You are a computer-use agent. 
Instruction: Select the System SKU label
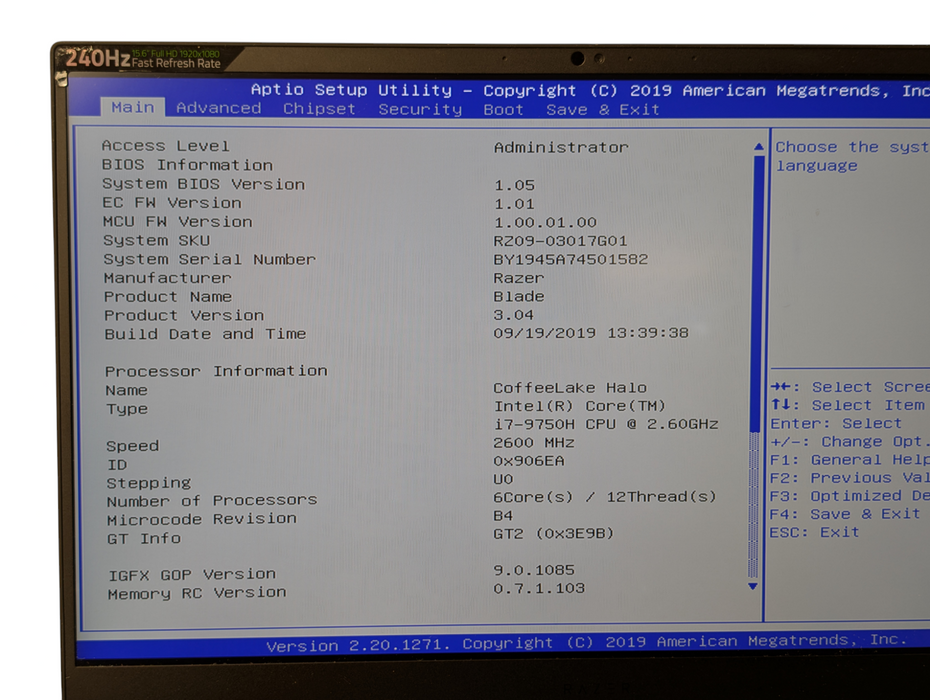point(157,240)
